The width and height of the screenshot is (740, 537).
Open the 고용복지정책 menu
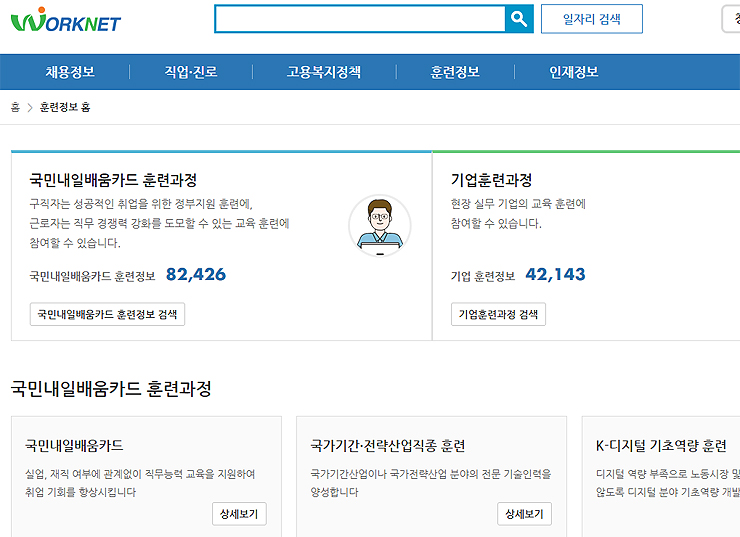pyautogui.click(x=324, y=72)
